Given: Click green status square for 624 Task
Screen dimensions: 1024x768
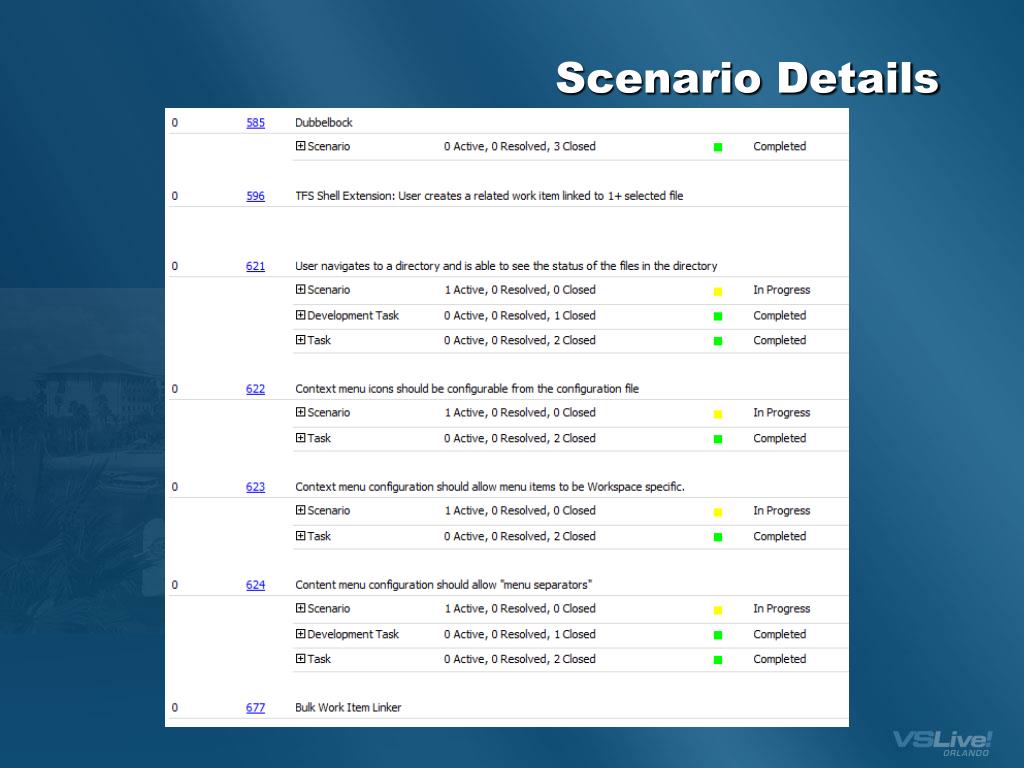Looking at the screenshot, I should (x=718, y=660).
